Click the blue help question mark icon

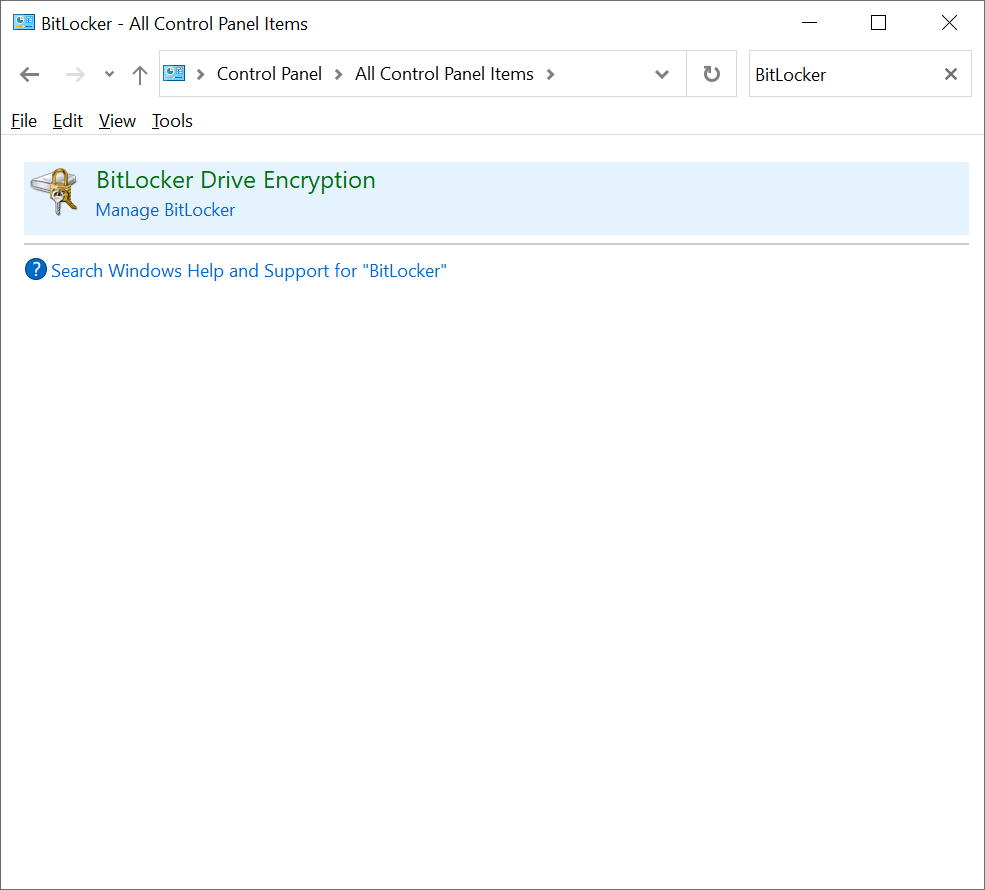point(36,269)
